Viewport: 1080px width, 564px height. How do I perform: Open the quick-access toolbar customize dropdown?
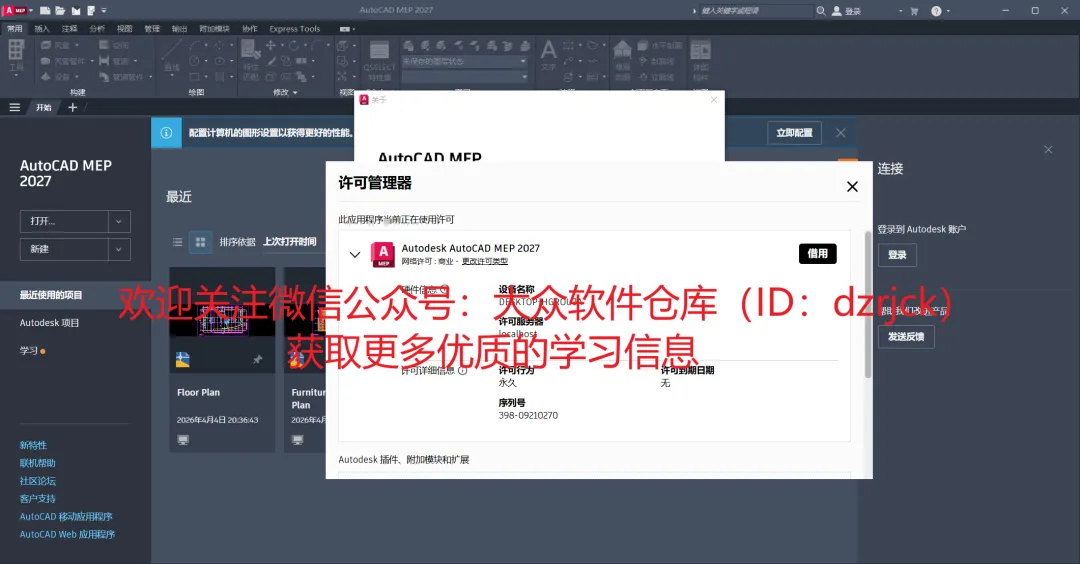pyautogui.click(x=104, y=10)
